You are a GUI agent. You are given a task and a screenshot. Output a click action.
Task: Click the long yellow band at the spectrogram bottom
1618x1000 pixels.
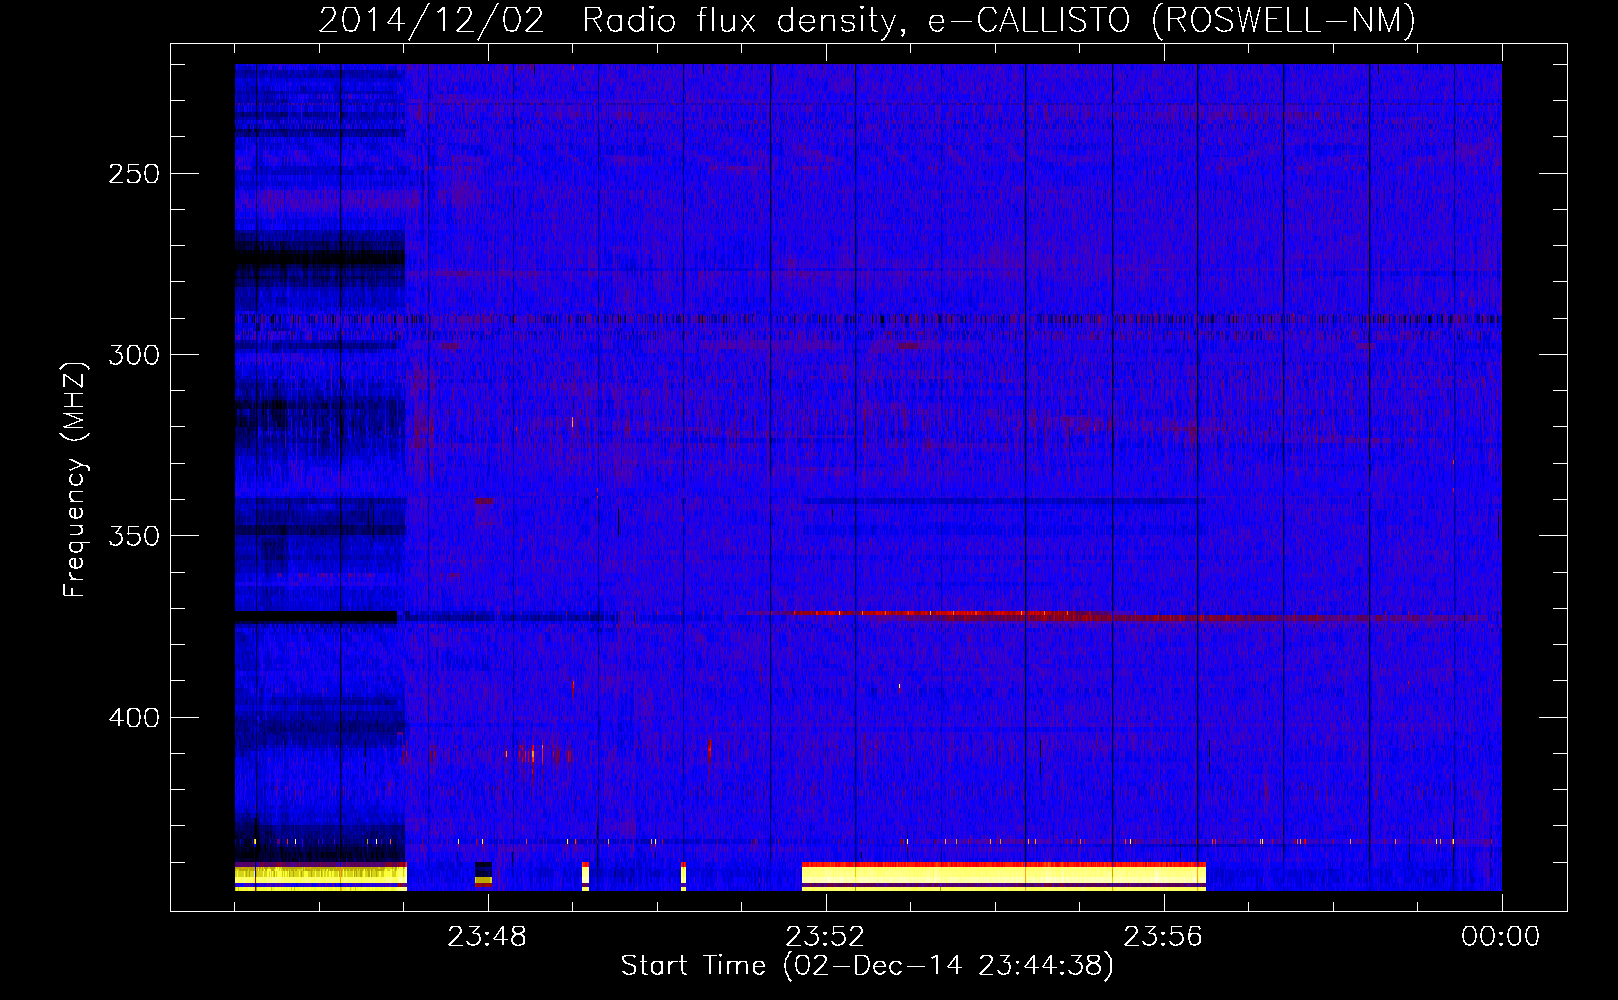1004,876
